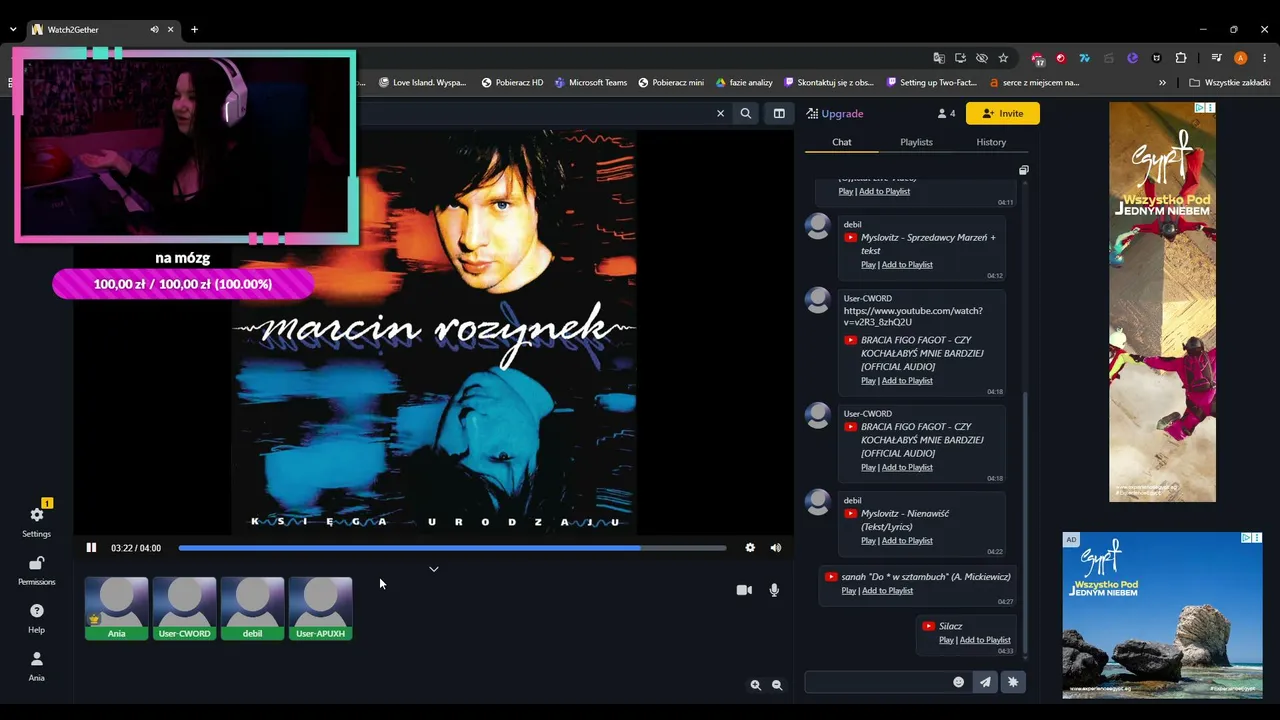Image resolution: width=1280 pixels, height=720 pixels.
Task: Add Silacz to playlist
Action: [985, 640]
